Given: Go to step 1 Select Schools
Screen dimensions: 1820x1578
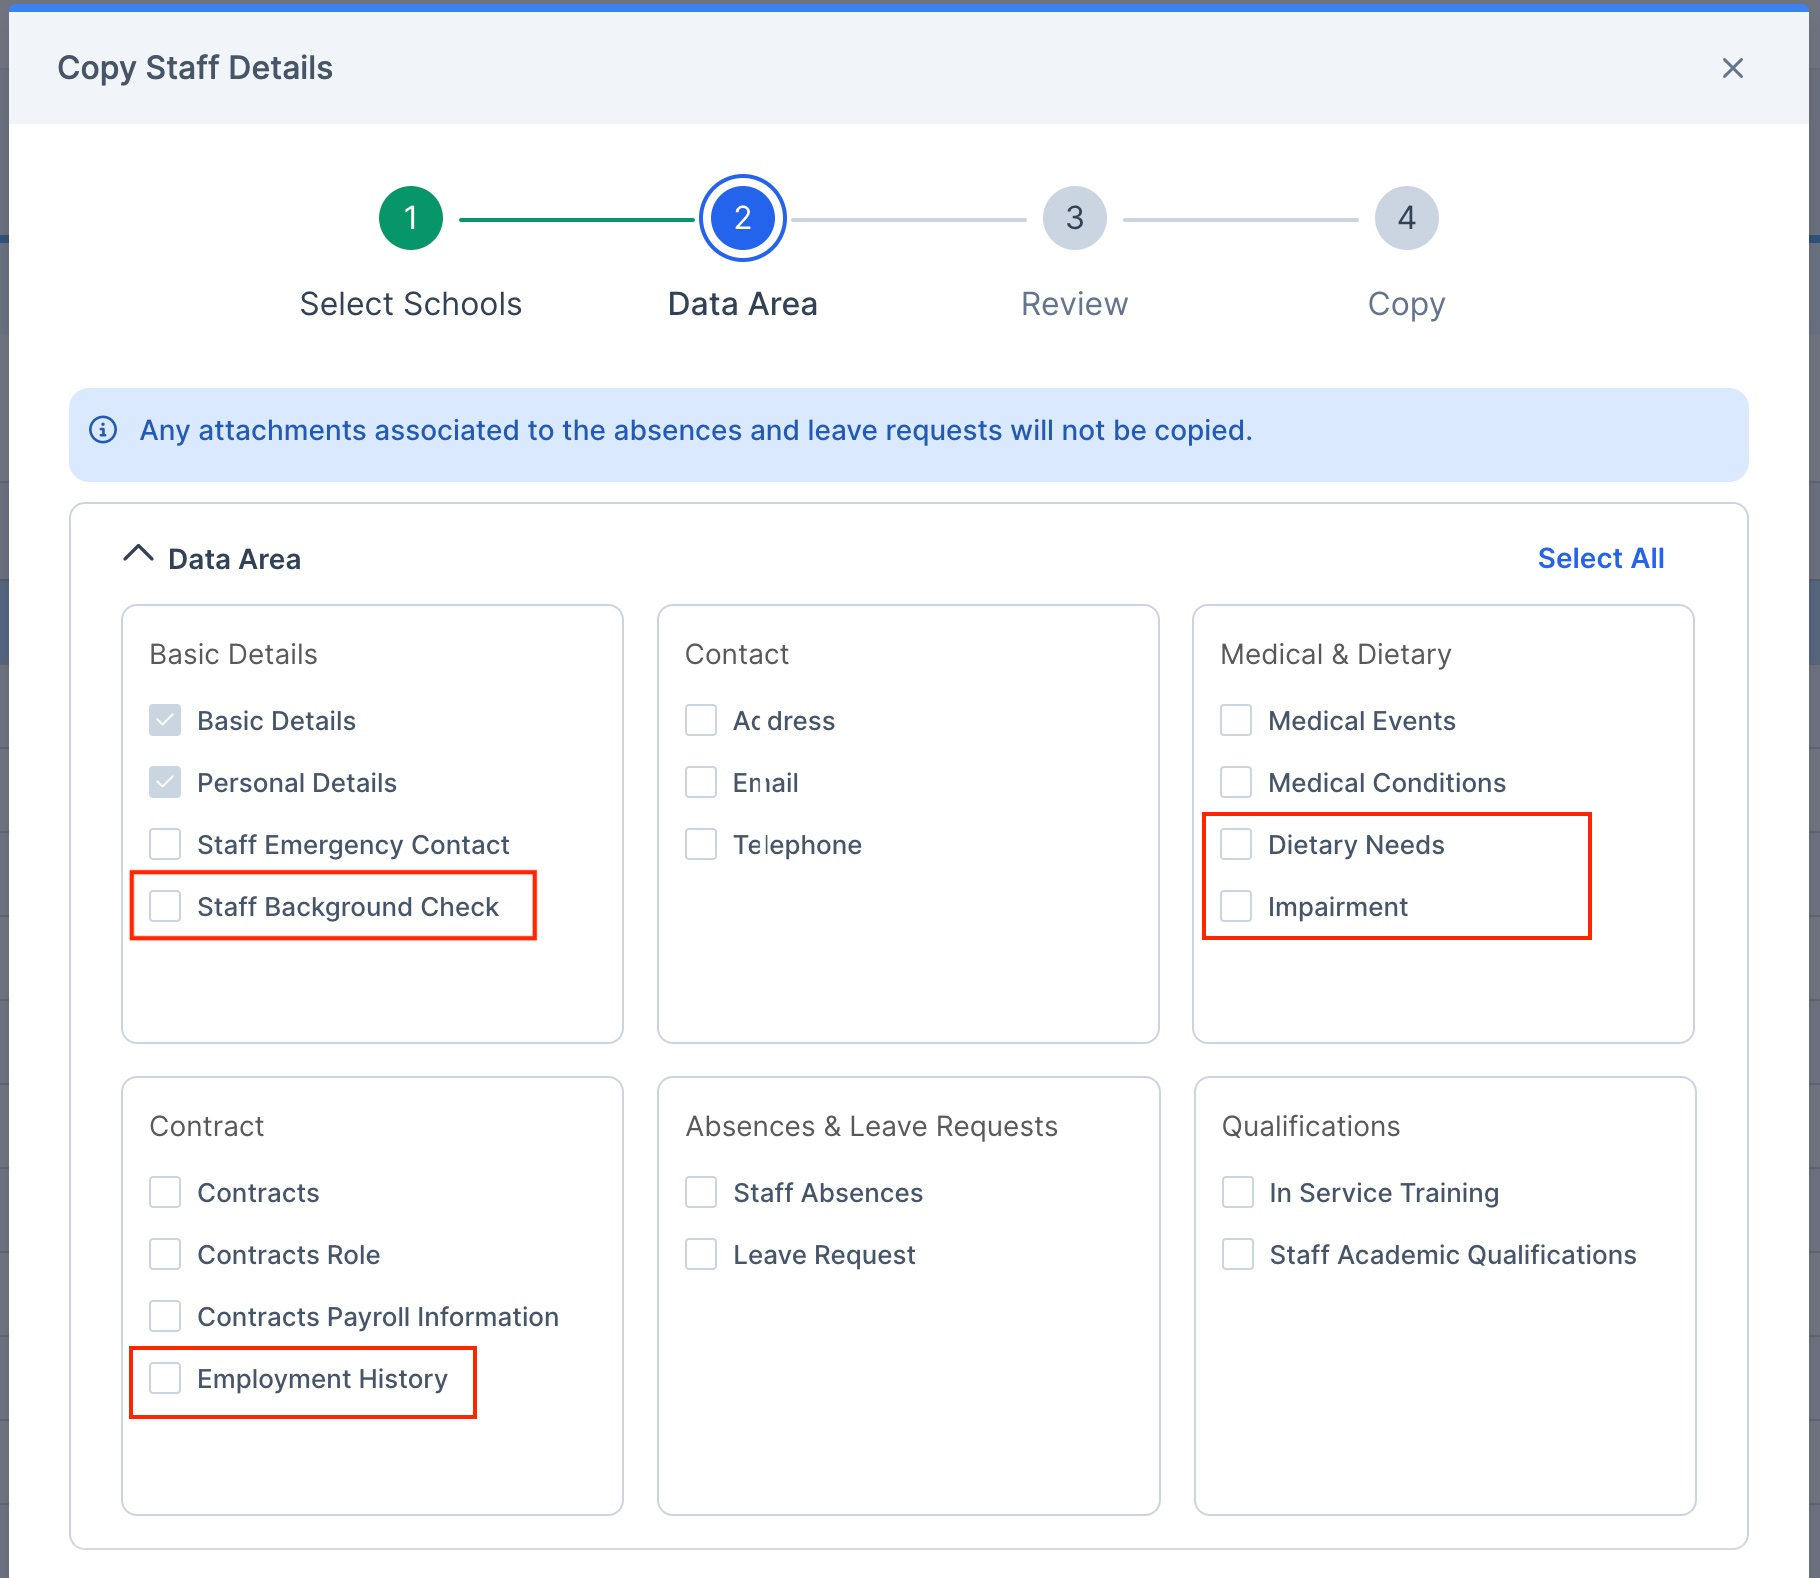Looking at the screenshot, I should coord(410,218).
